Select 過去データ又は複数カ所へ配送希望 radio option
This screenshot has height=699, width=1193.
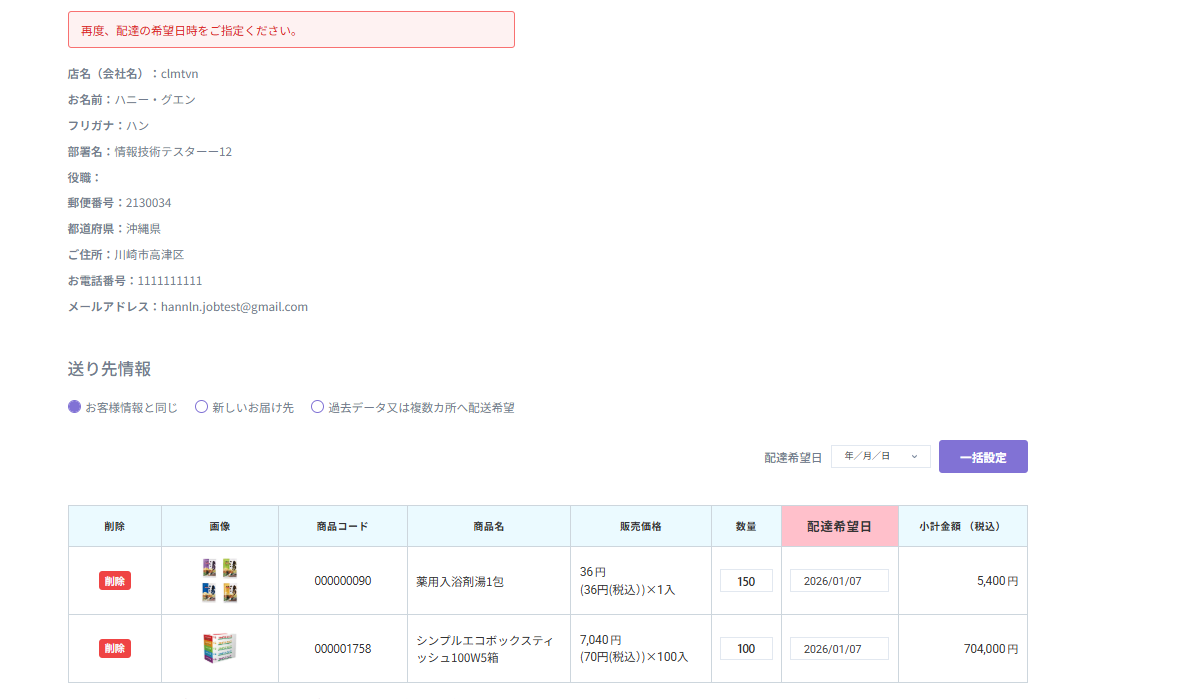pyautogui.click(x=318, y=407)
